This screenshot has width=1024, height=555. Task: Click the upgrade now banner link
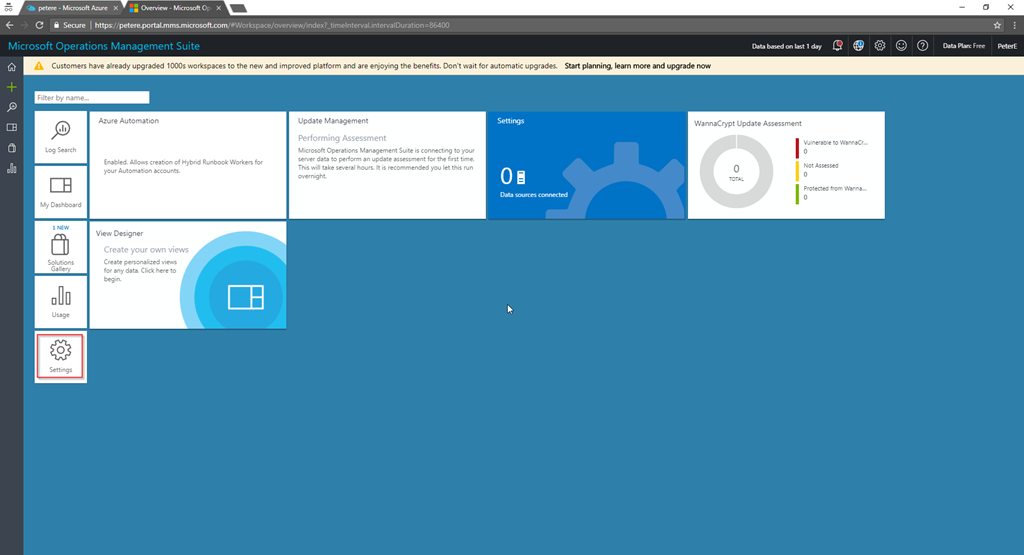click(638, 66)
